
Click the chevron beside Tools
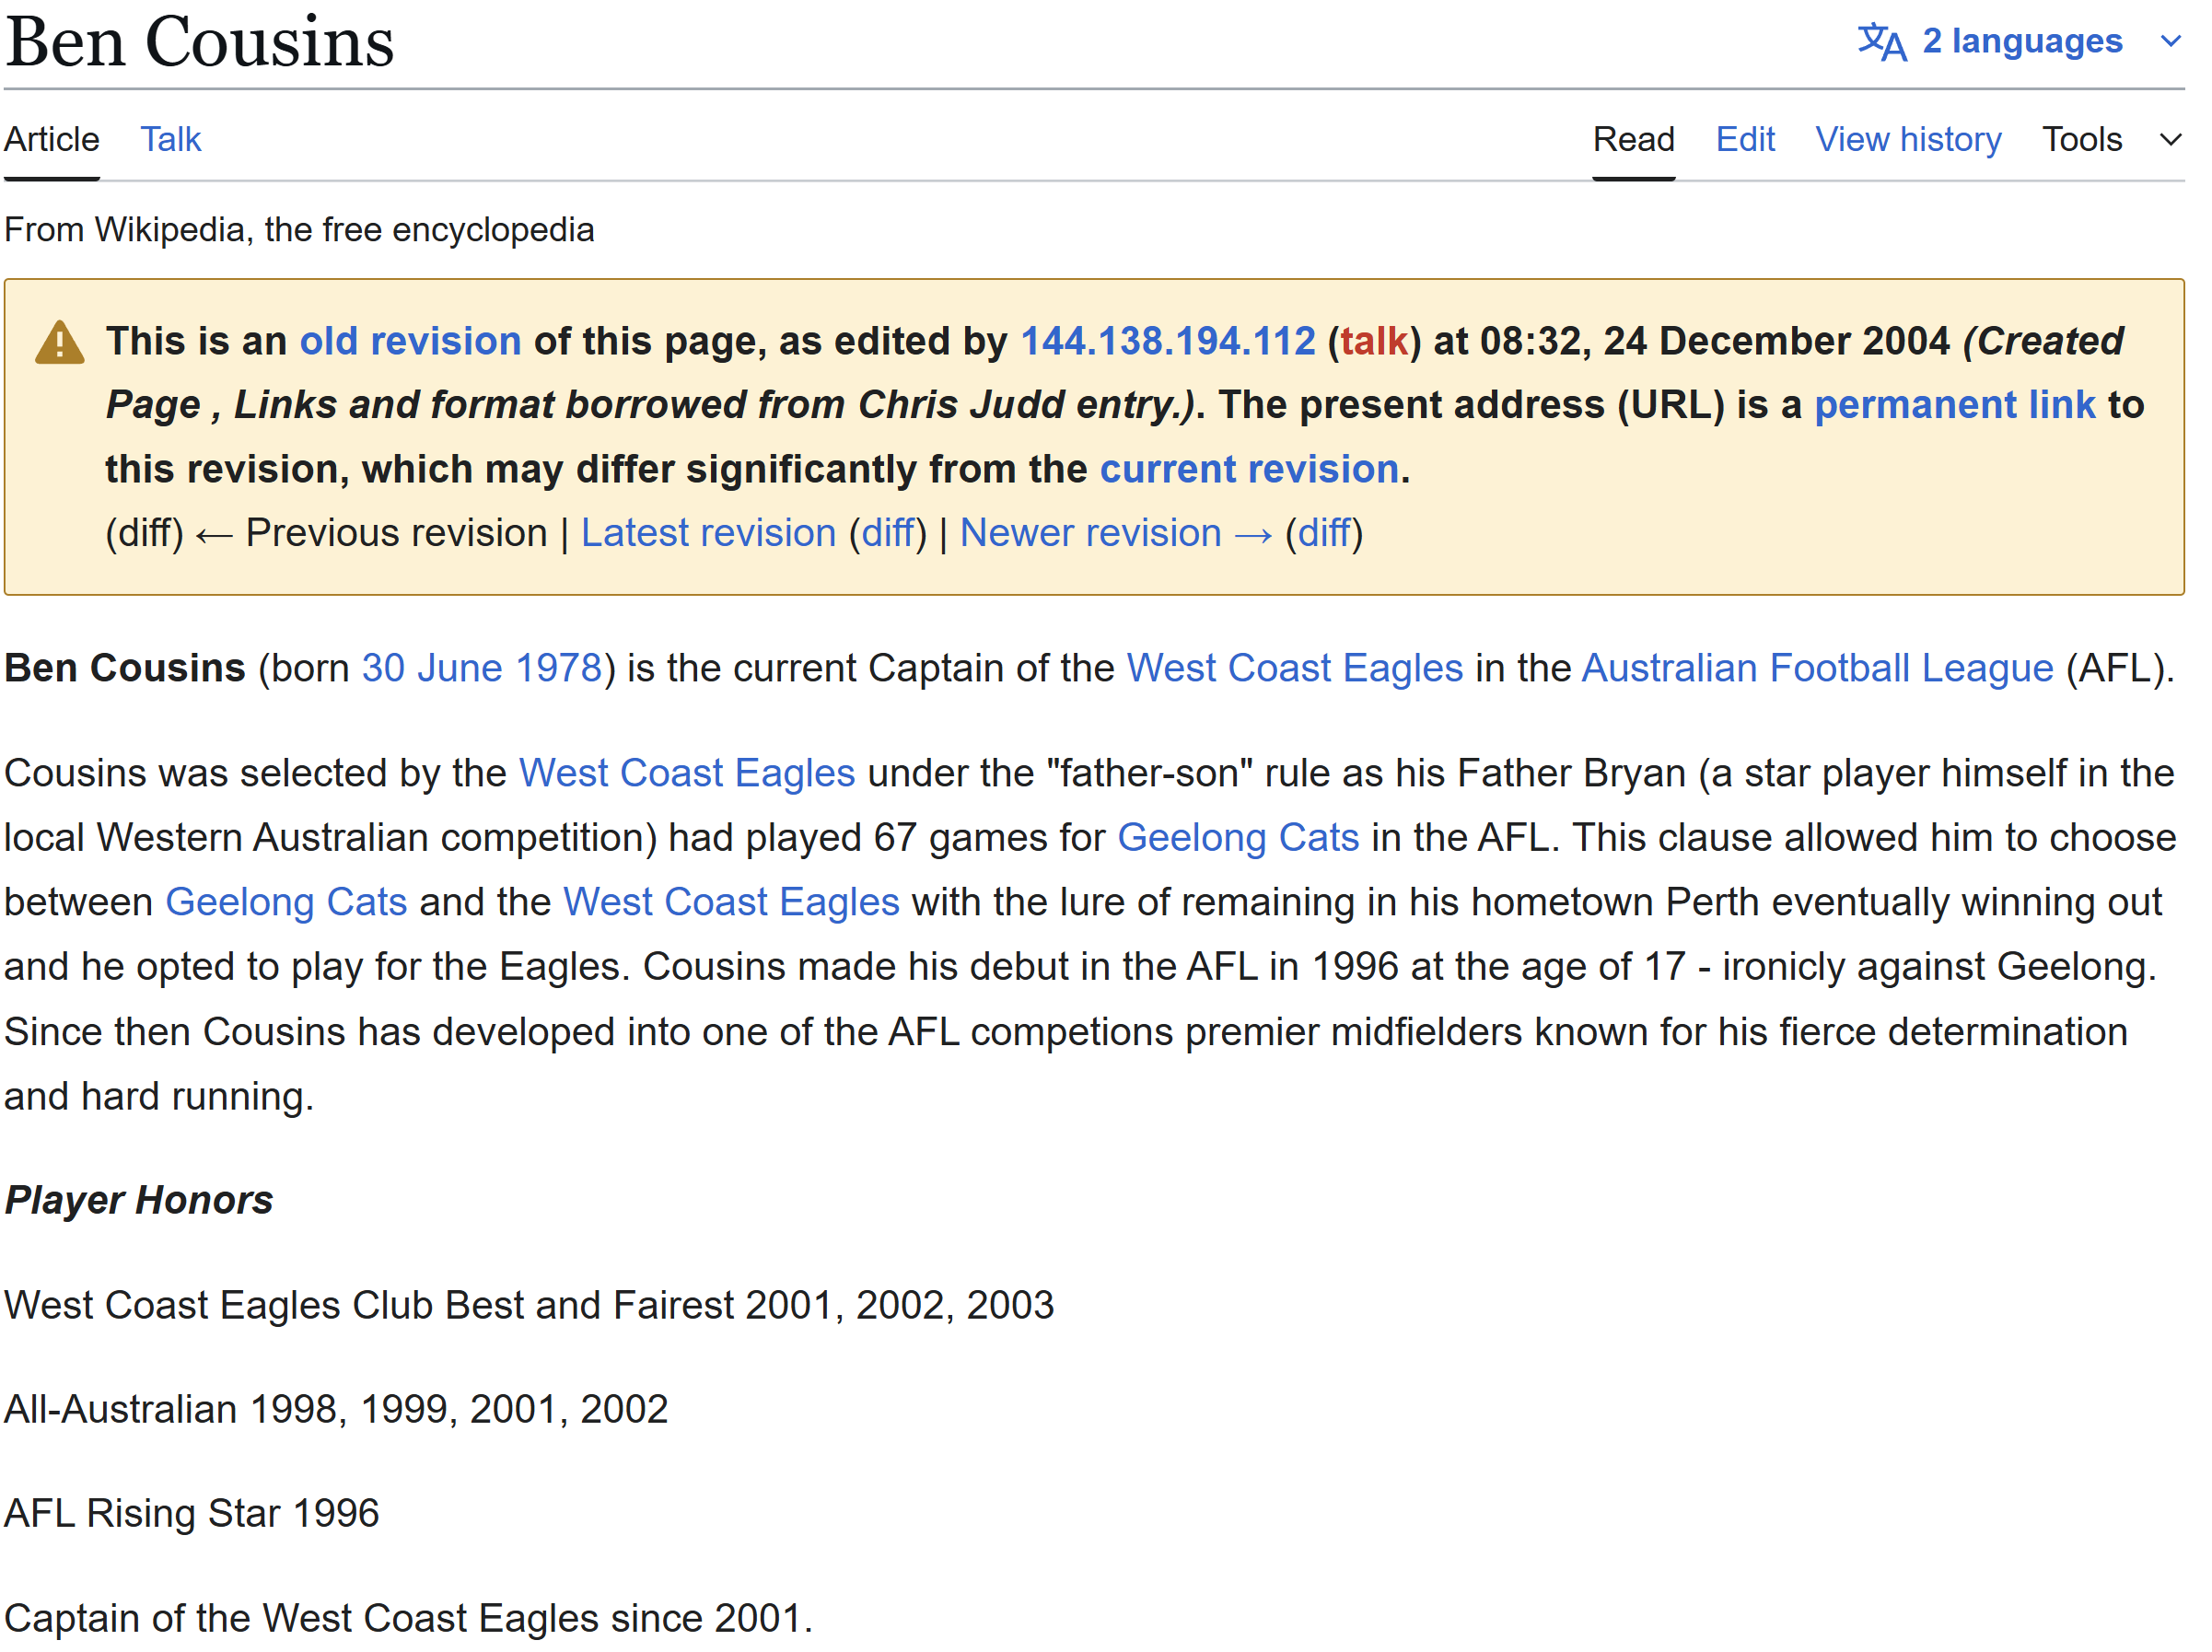click(x=2169, y=139)
